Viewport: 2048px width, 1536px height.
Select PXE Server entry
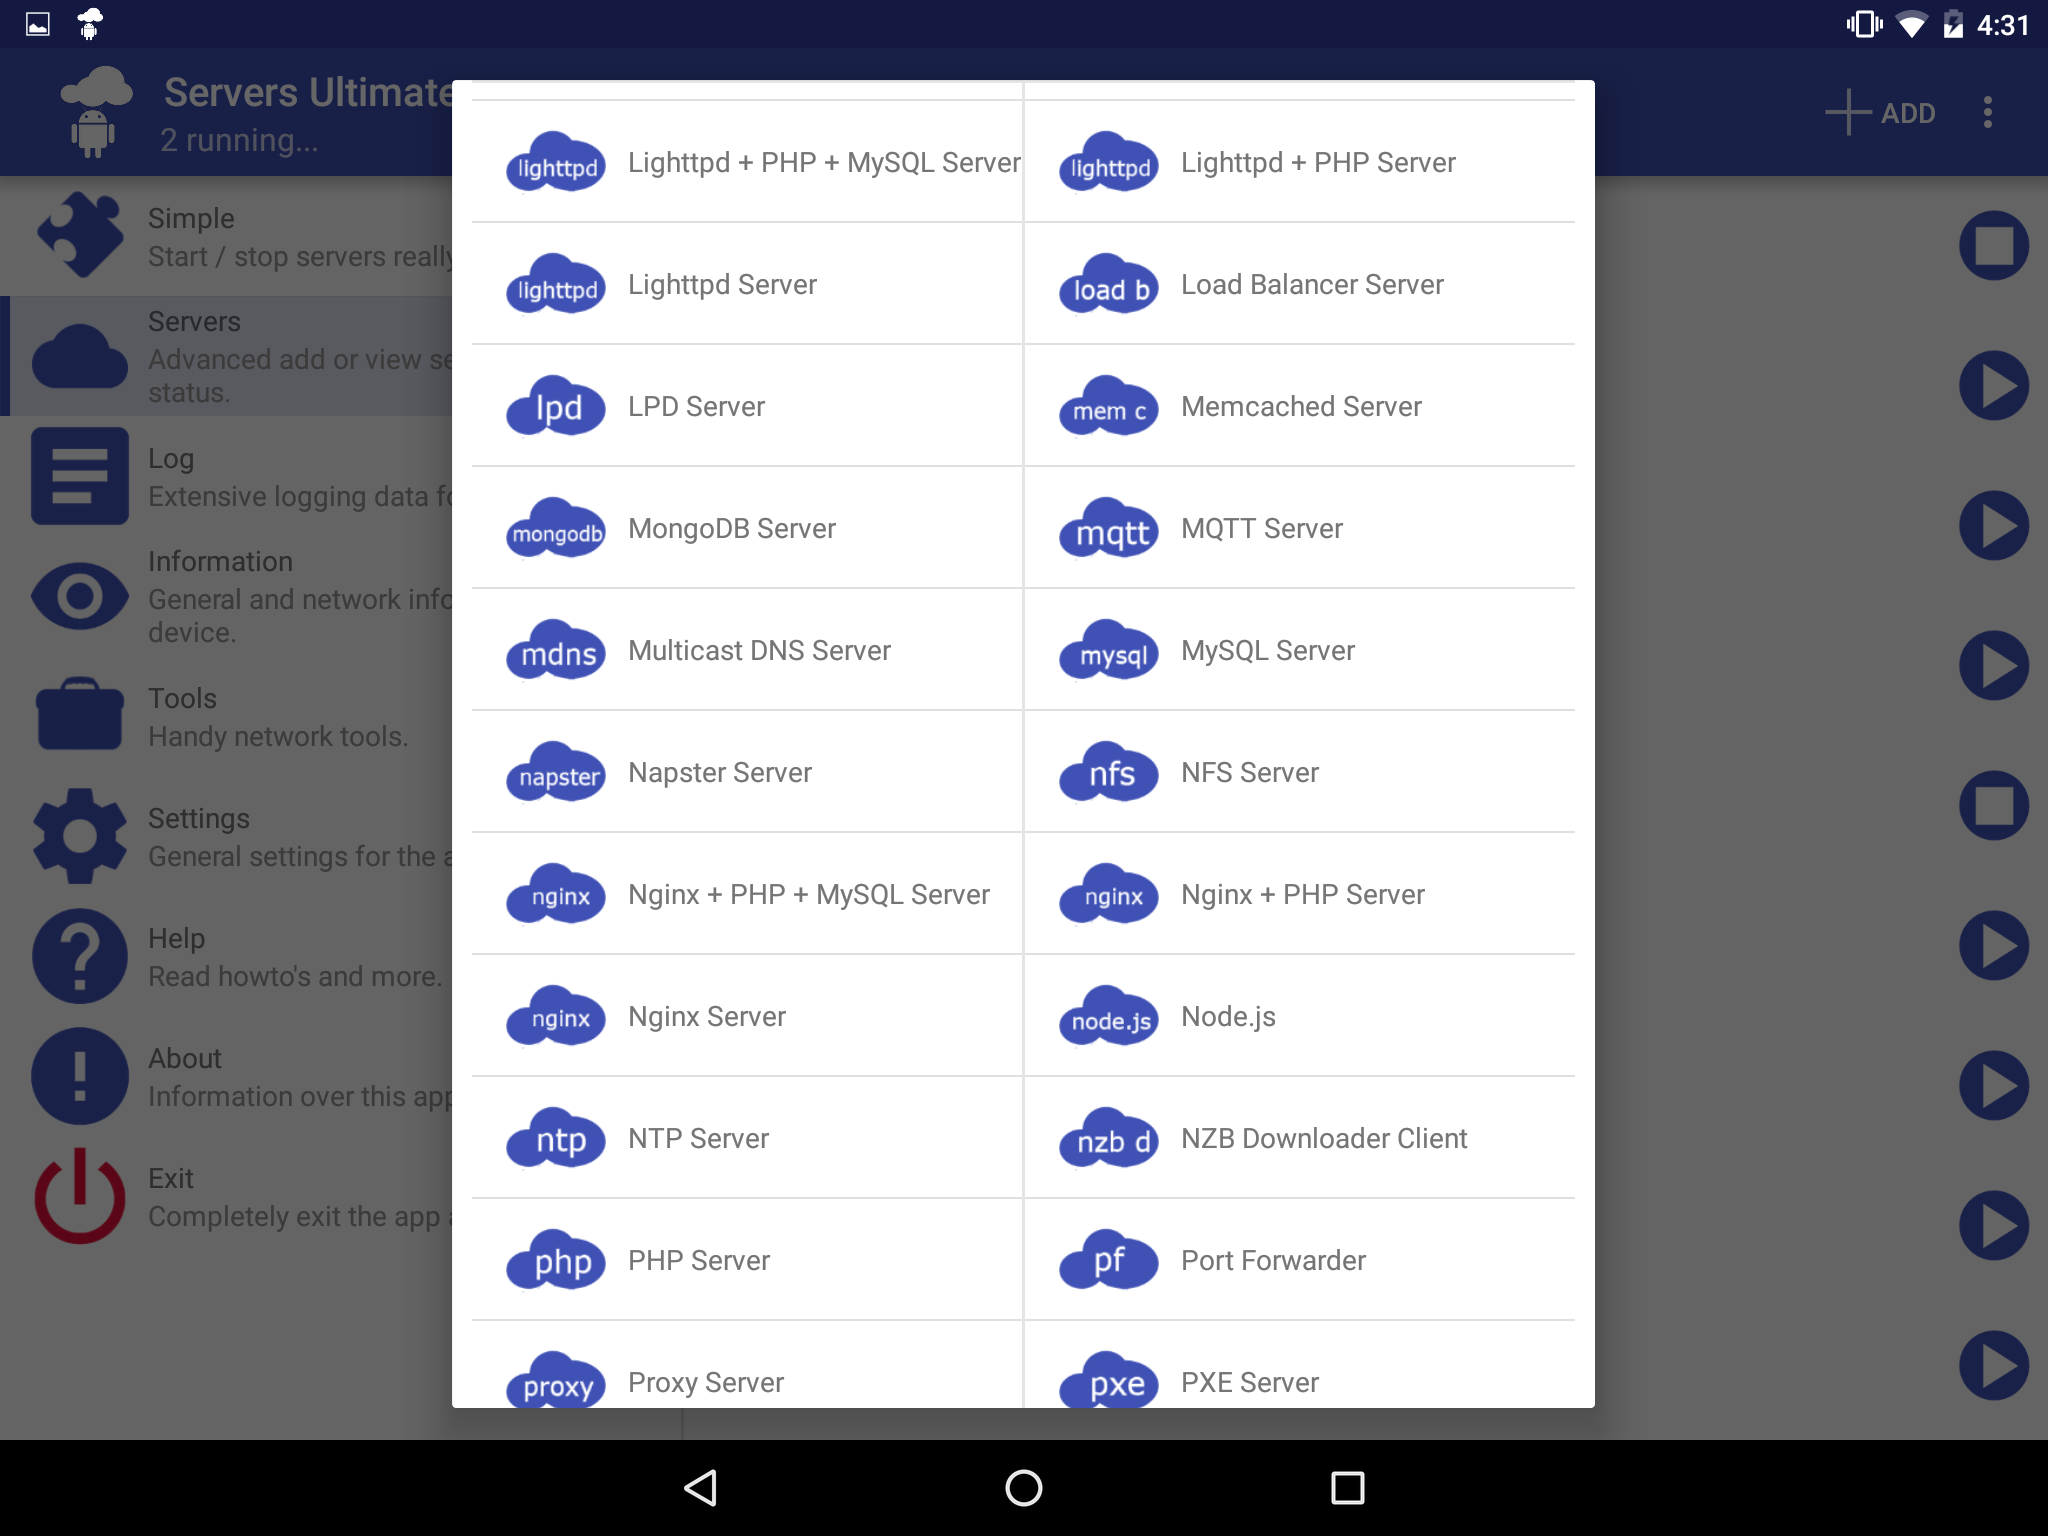(x=1300, y=1365)
